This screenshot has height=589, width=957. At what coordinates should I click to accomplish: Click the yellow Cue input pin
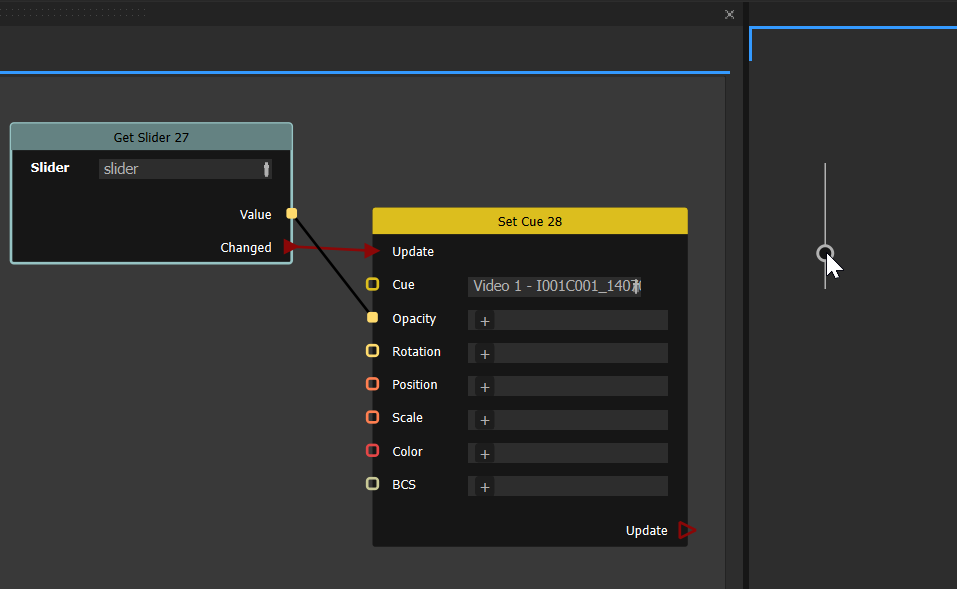[x=373, y=285]
